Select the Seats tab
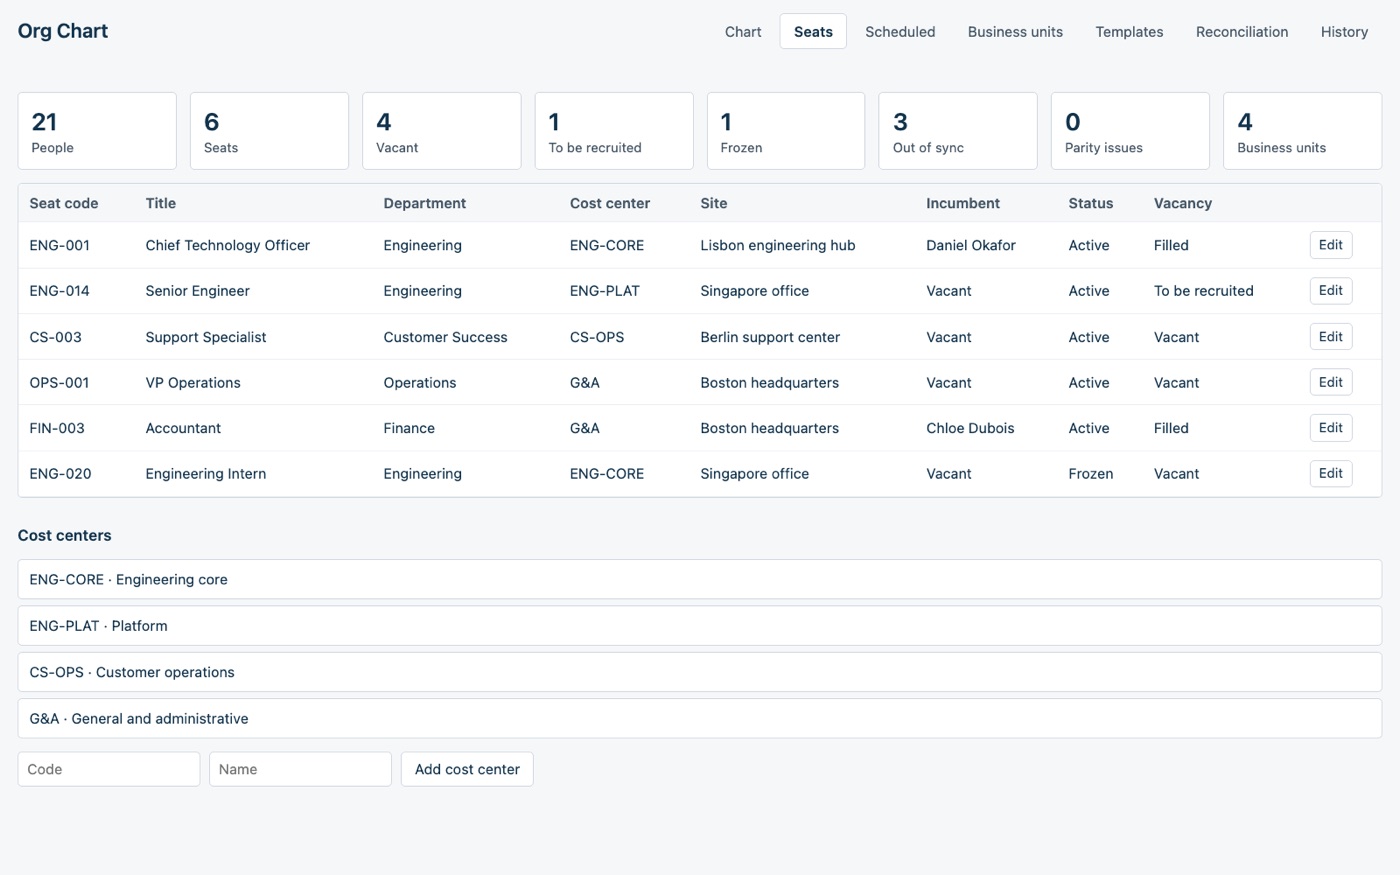 (x=813, y=31)
